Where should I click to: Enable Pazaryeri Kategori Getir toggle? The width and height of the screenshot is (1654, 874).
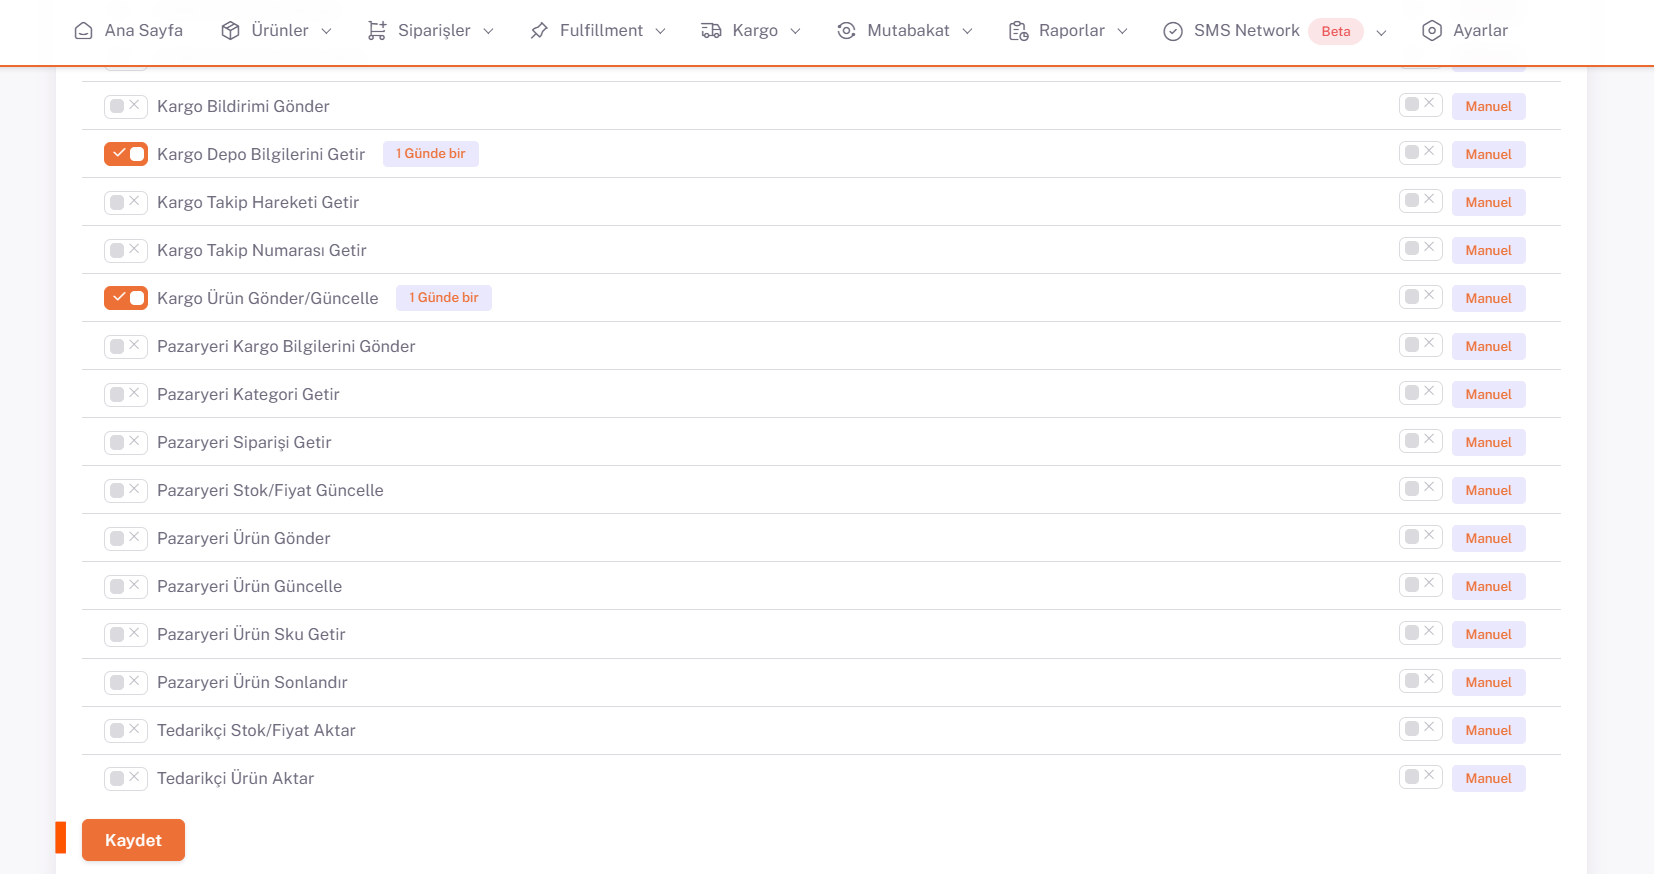pos(126,394)
